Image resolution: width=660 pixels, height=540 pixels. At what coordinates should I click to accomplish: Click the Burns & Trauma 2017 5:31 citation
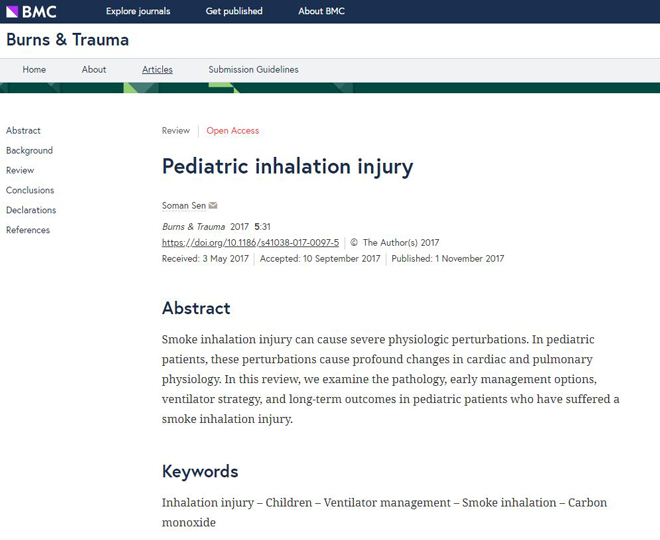click(x=216, y=226)
